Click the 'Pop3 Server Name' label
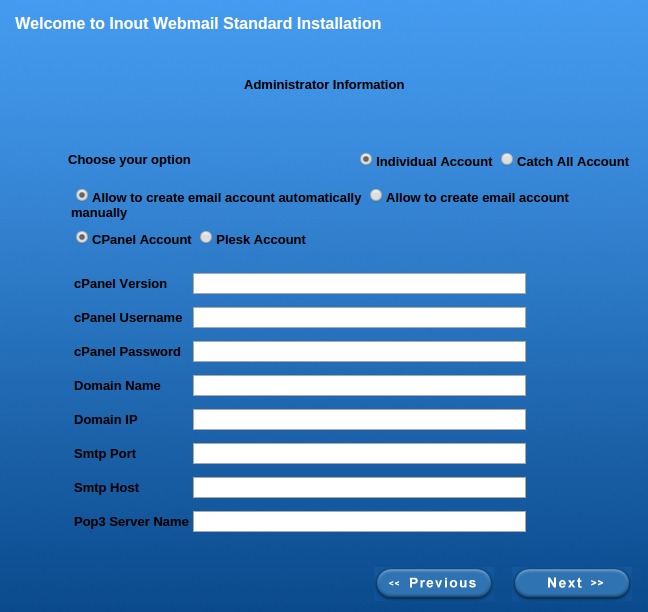The image size is (648, 612). tap(131, 522)
